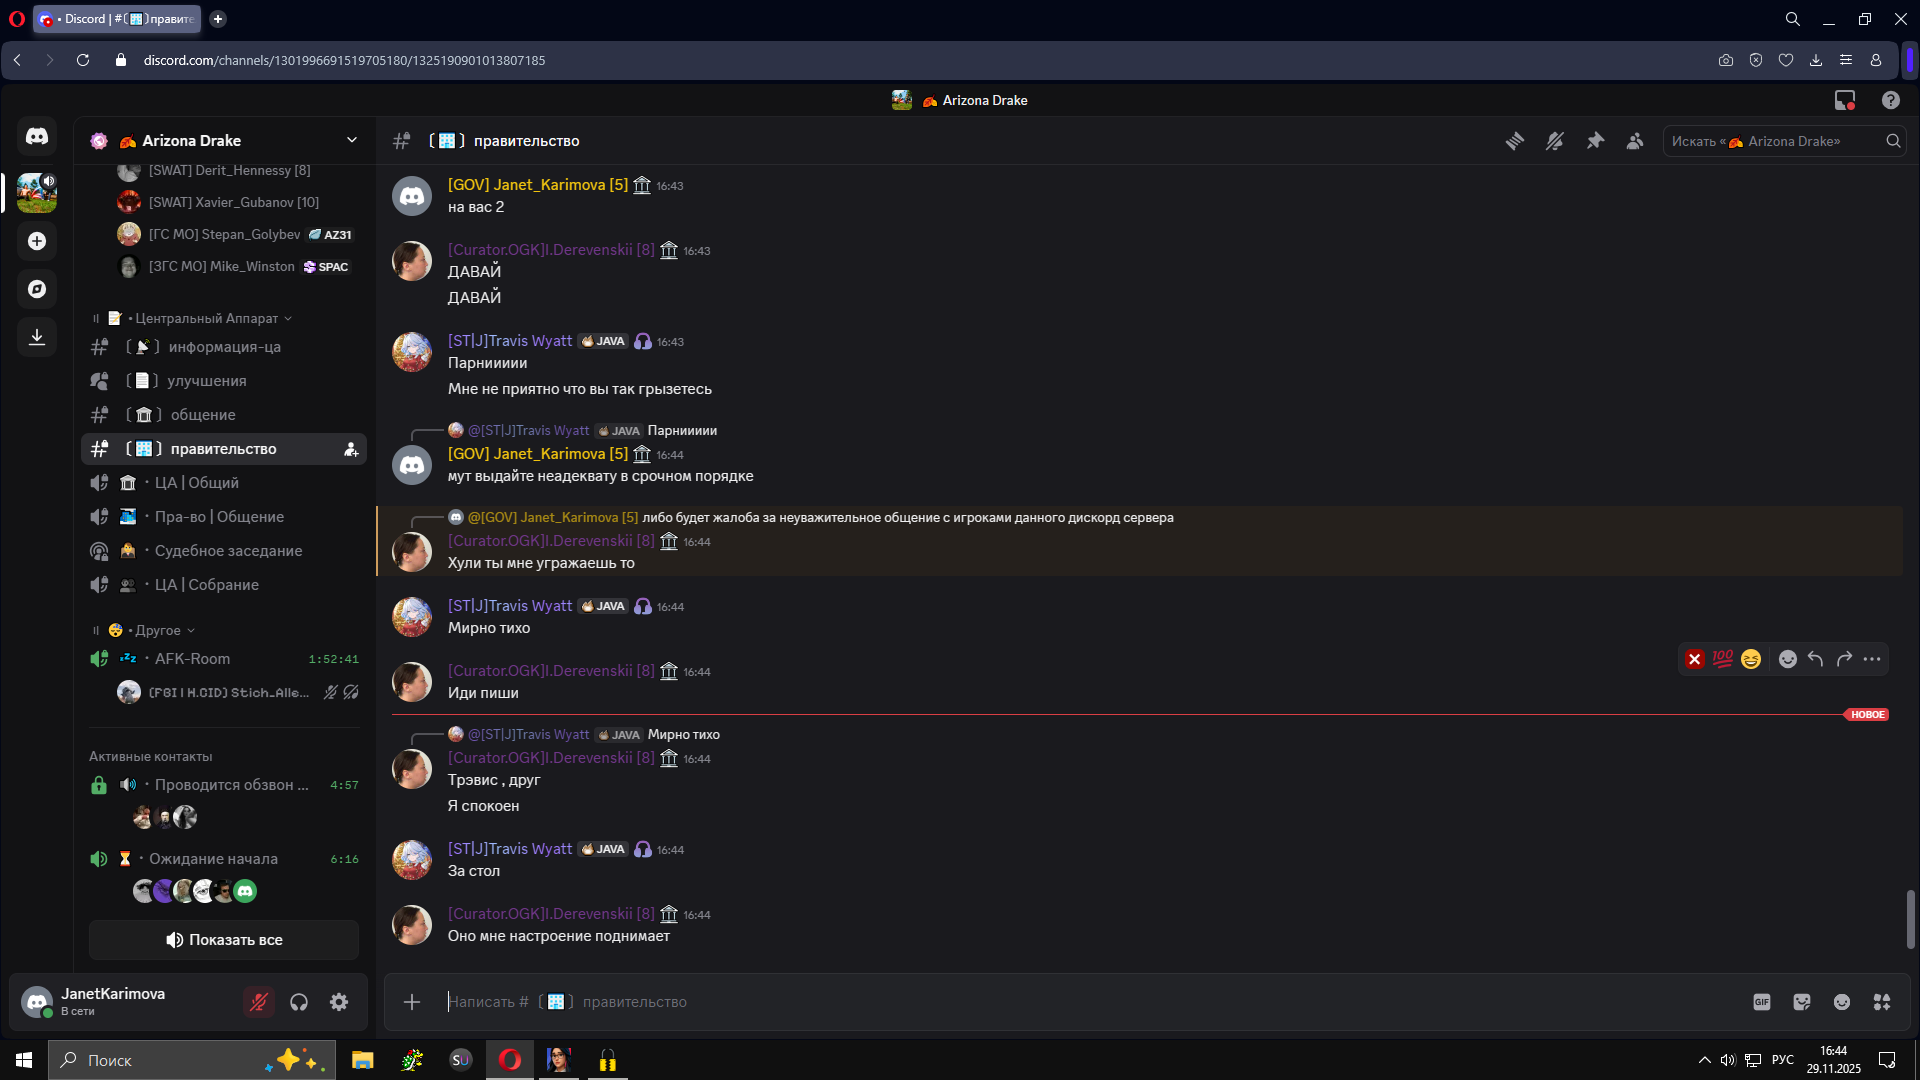Toggle microphone mute for JanetKarimova
This screenshot has height=1080, width=1920.
[259, 1002]
